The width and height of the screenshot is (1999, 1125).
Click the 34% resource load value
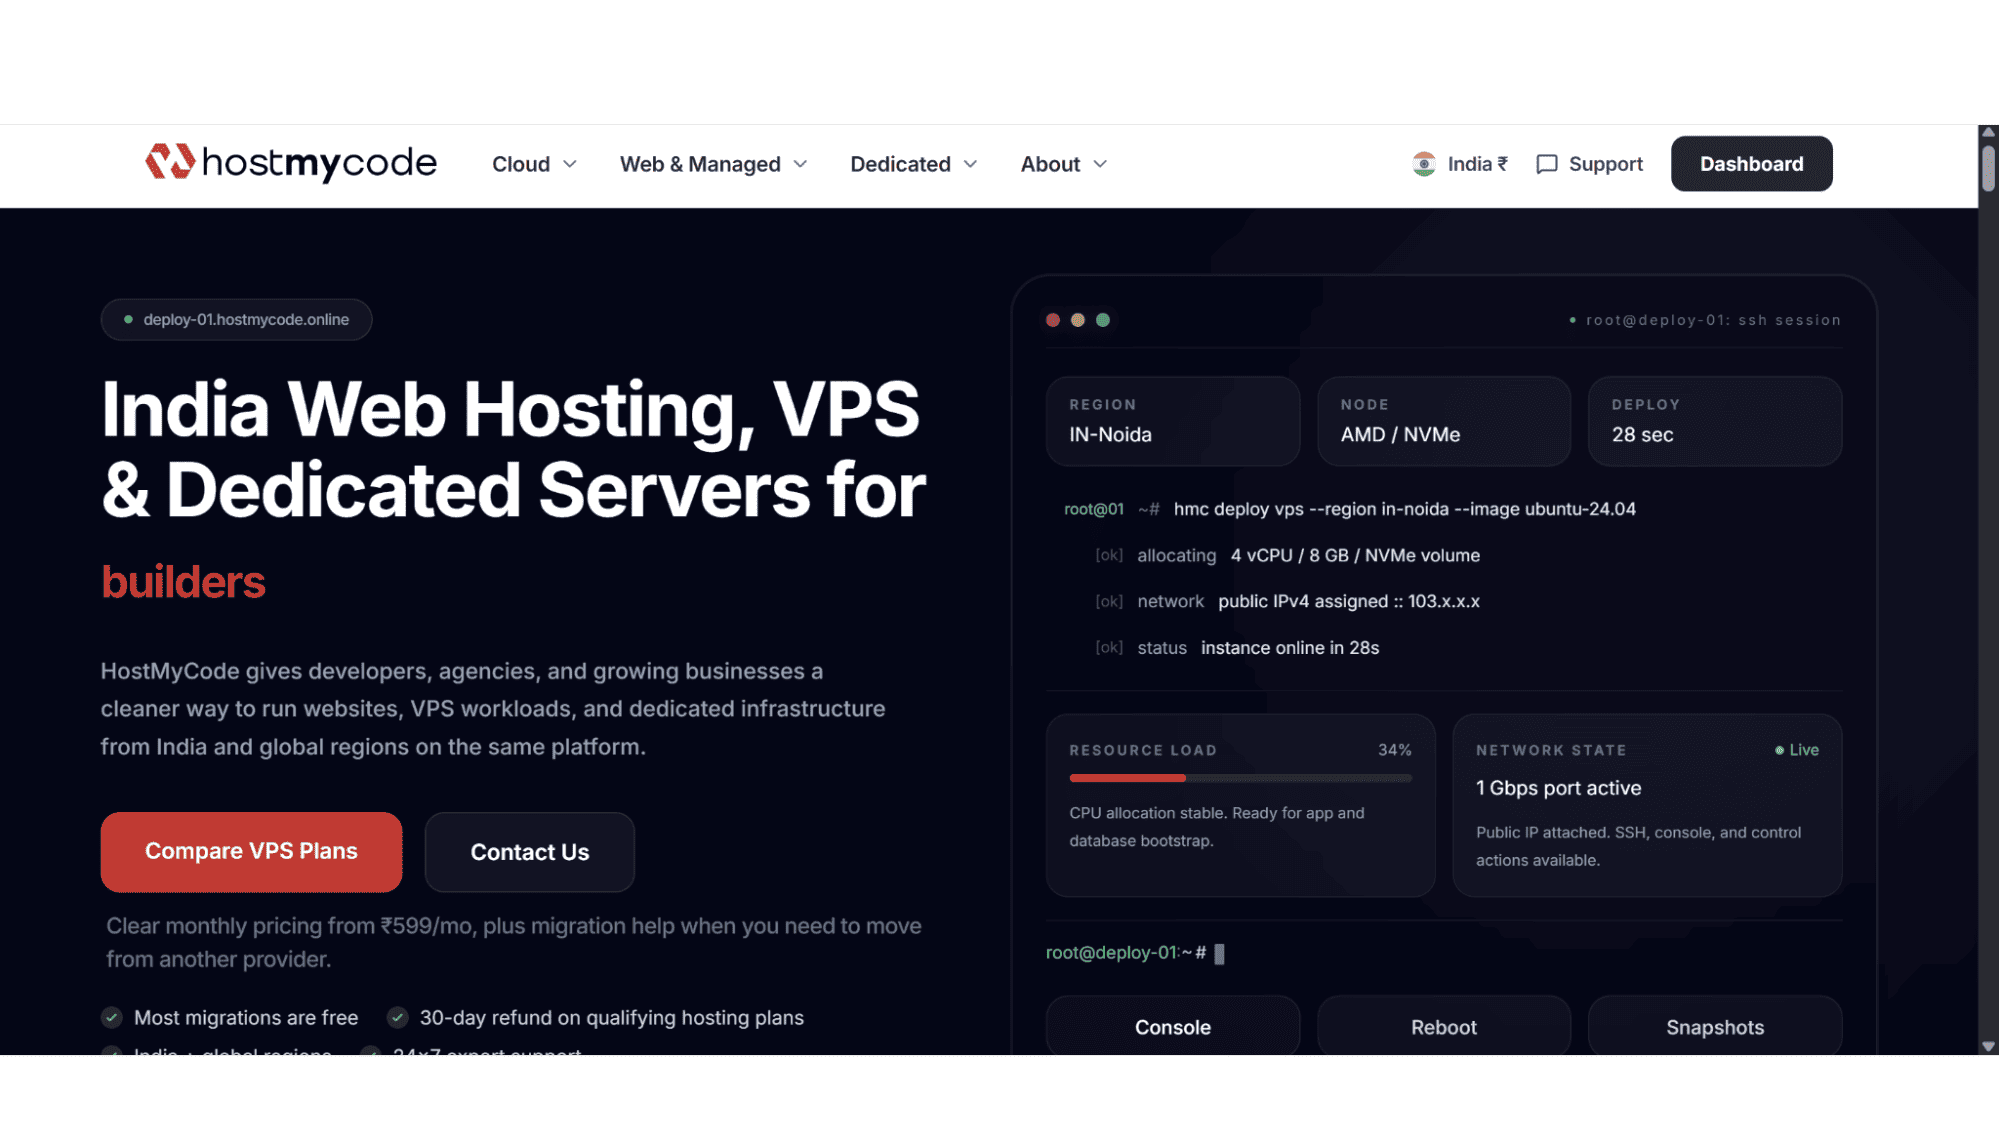1394,750
